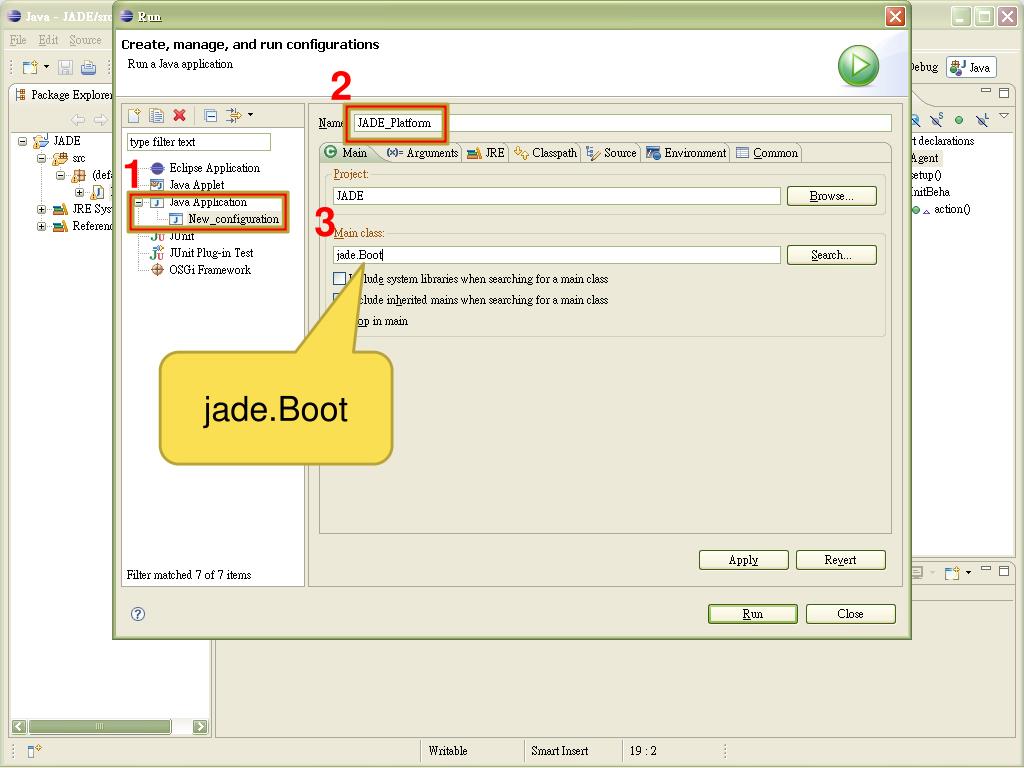Open File menu in Eclipse window

tap(18, 40)
